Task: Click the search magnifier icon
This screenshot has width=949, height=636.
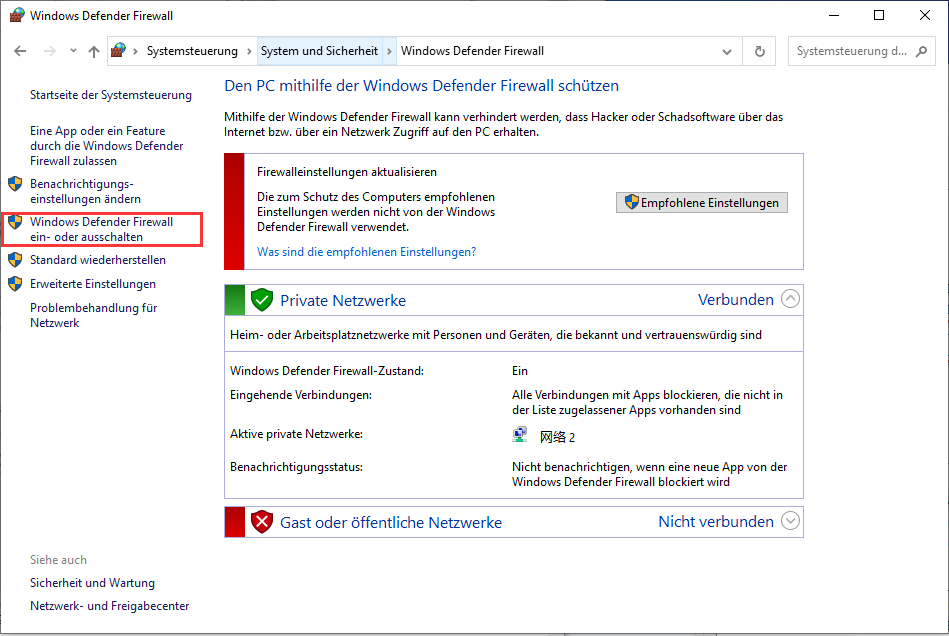Action: pos(921,51)
